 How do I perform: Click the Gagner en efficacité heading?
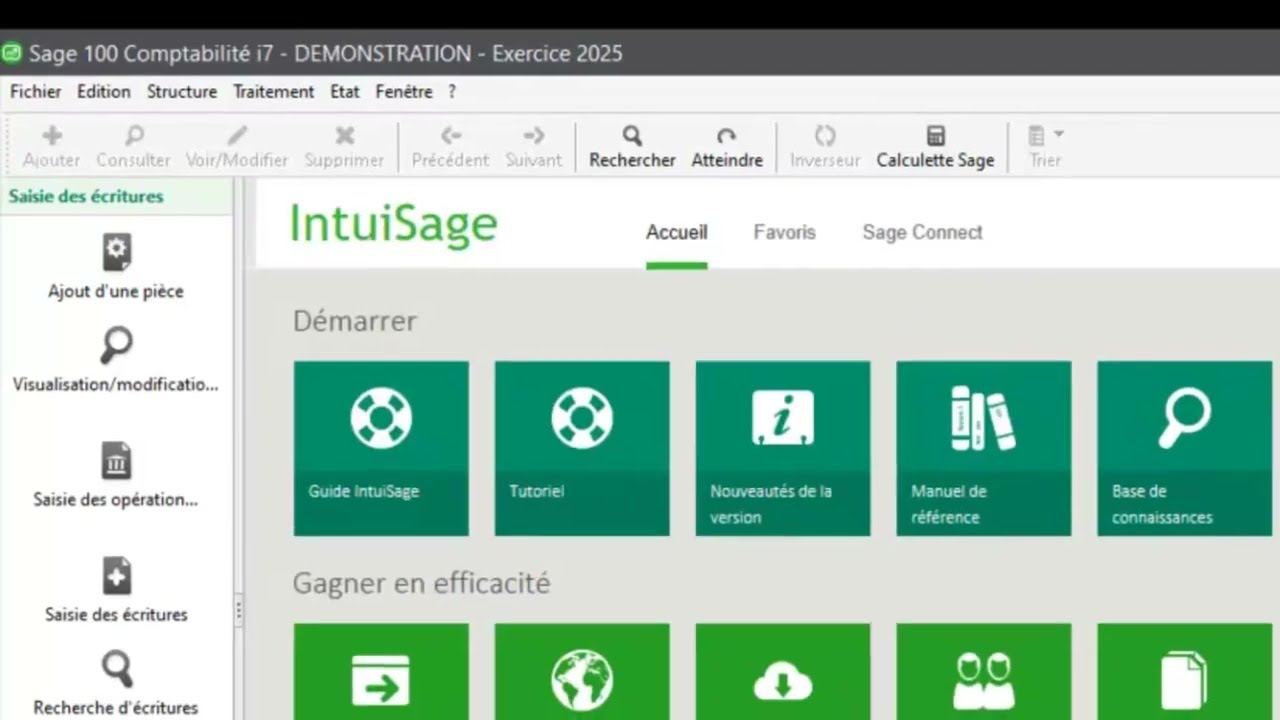tap(422, 583)
